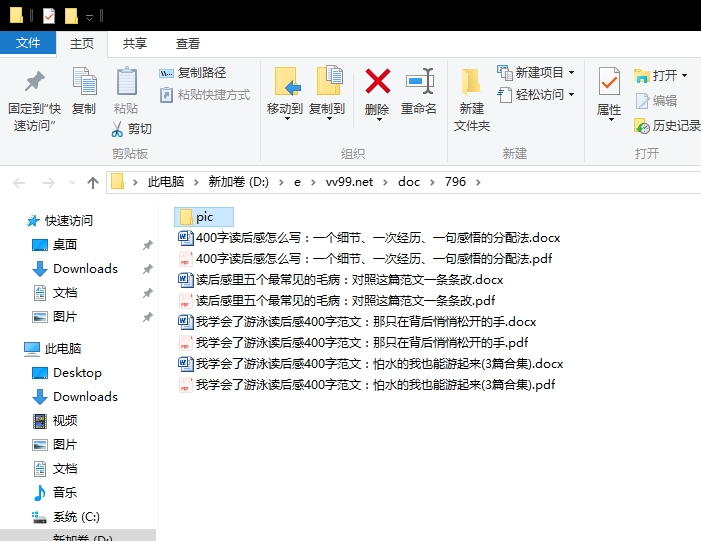Open the 文件 (File) tab
701x541 pixels.
28,43
